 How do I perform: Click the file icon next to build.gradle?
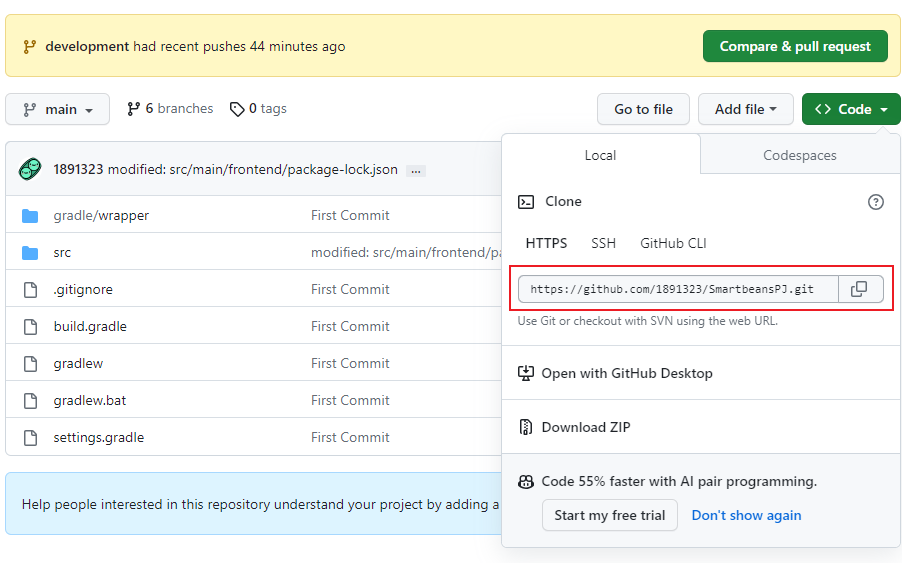(x=30, y=327)
